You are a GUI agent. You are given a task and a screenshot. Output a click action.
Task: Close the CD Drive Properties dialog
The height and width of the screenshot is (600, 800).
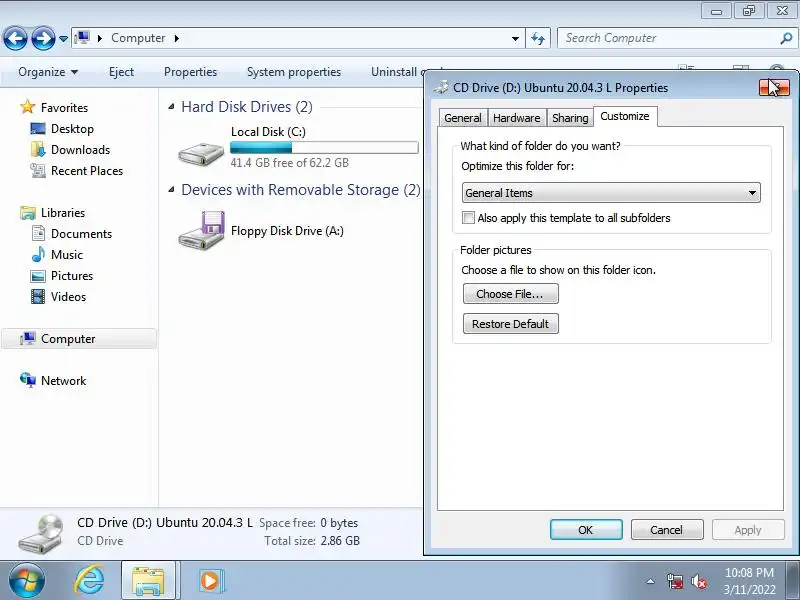pos(774,87)
